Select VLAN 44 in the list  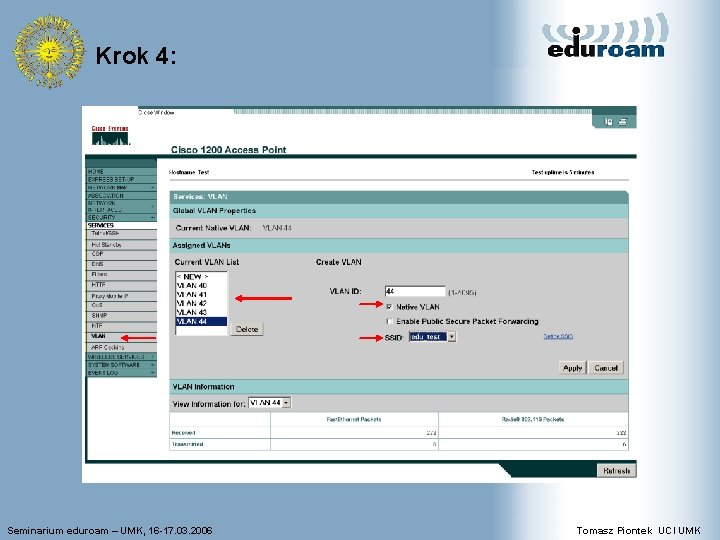(201, 321)
